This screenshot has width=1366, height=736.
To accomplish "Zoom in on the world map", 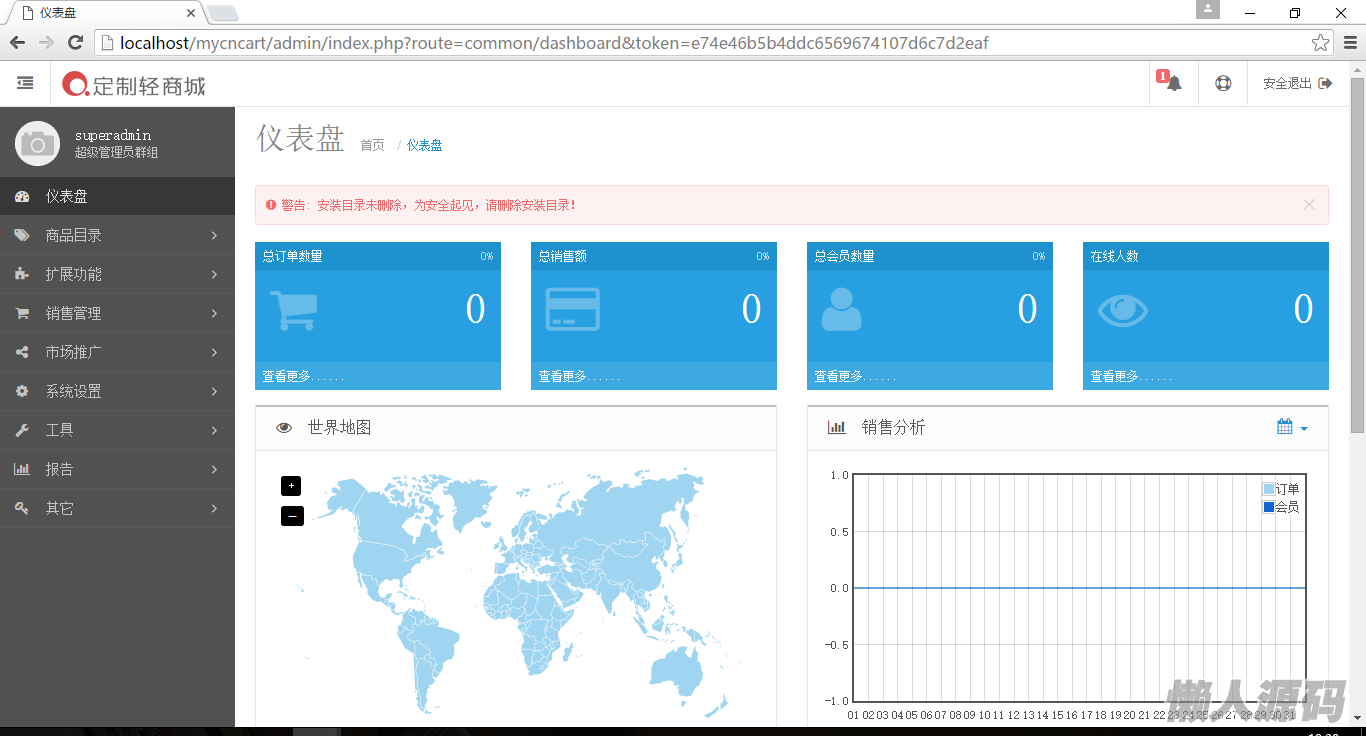I will point(291,486).
